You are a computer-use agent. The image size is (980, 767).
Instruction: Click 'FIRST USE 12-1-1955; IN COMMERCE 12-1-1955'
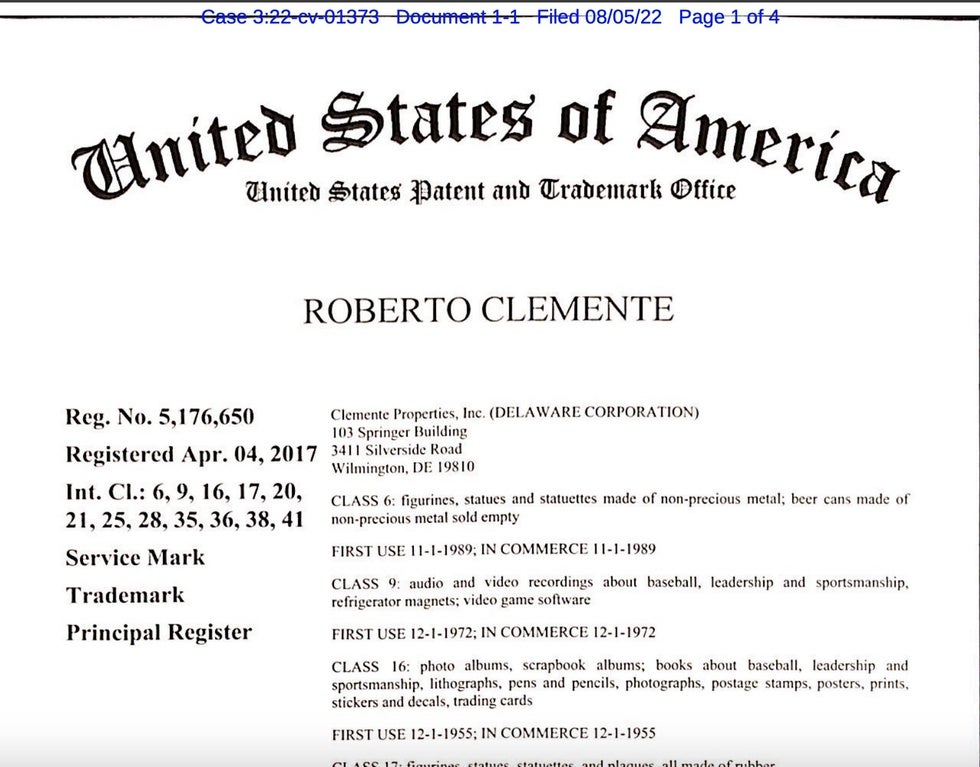[494, 734]
